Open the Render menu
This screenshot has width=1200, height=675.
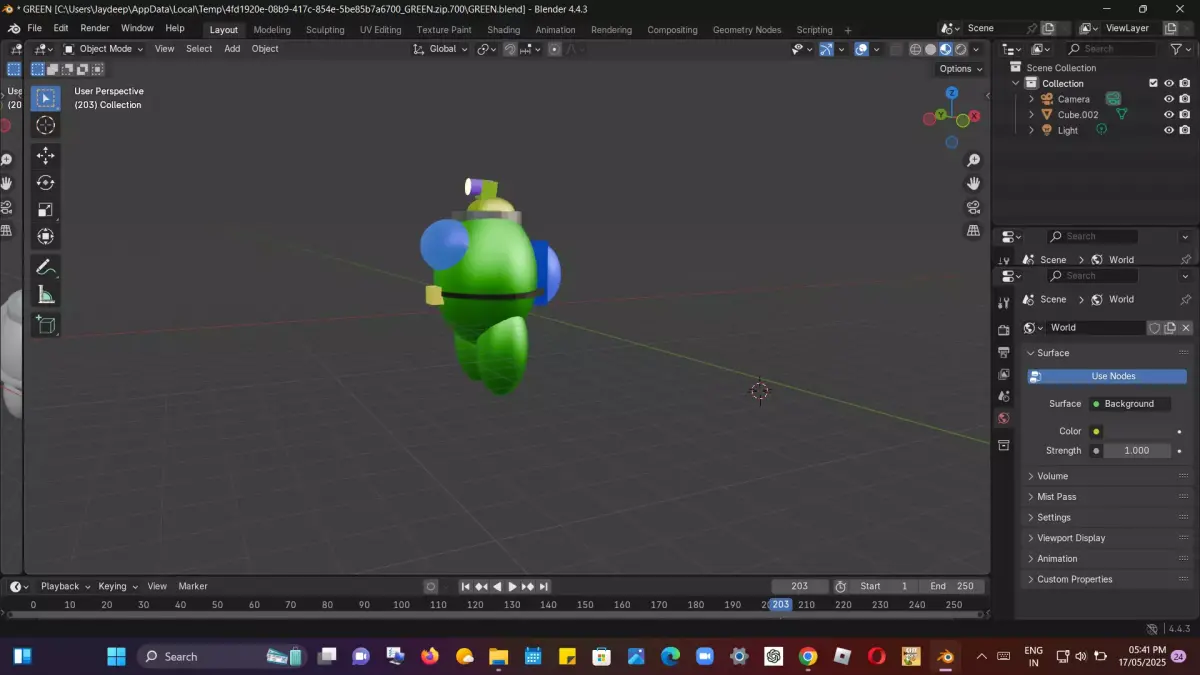click(x=95, y=28)
